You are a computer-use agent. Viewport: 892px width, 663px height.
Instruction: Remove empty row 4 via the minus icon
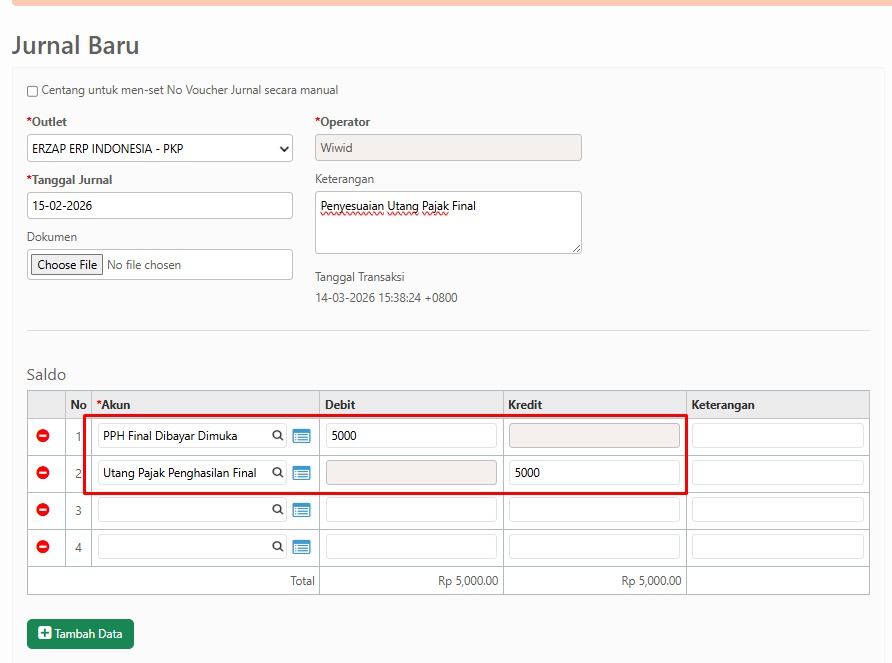[x=43, y=547]
